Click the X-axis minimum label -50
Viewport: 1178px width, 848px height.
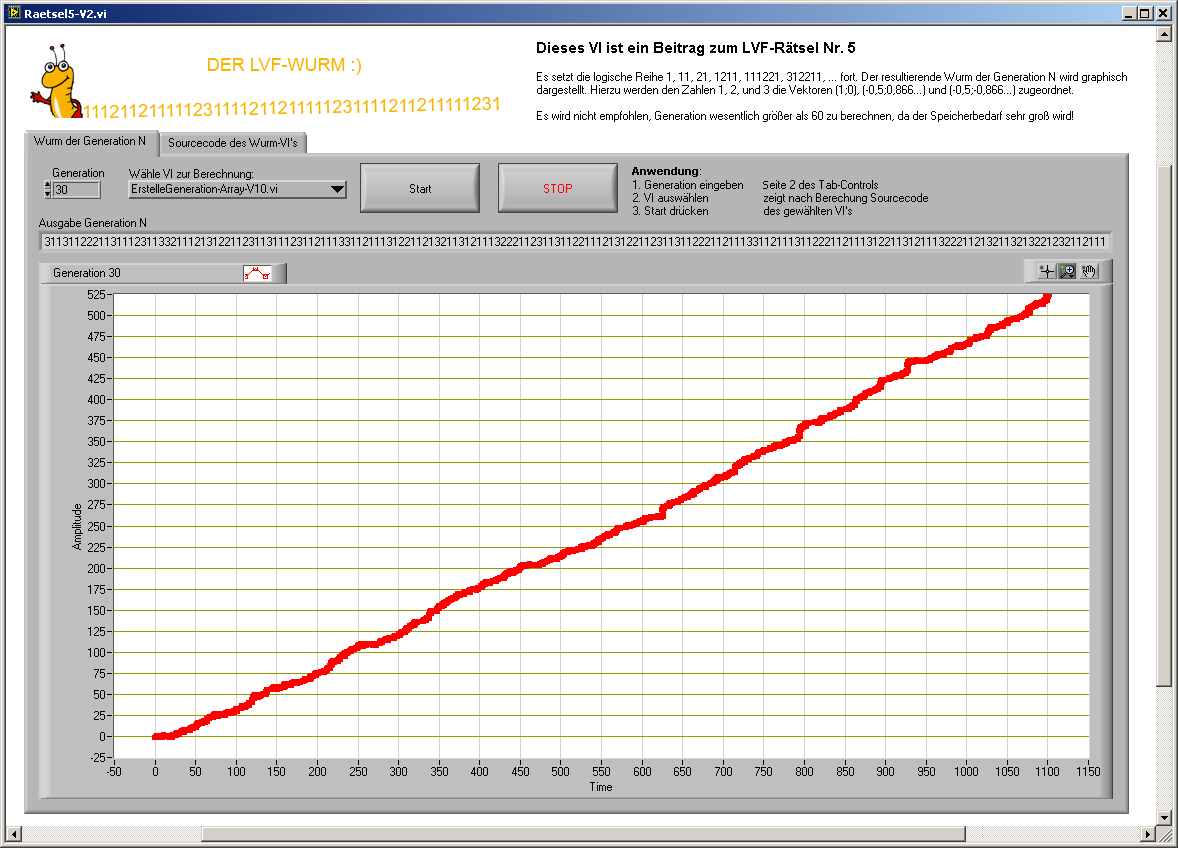click(113, 771)
